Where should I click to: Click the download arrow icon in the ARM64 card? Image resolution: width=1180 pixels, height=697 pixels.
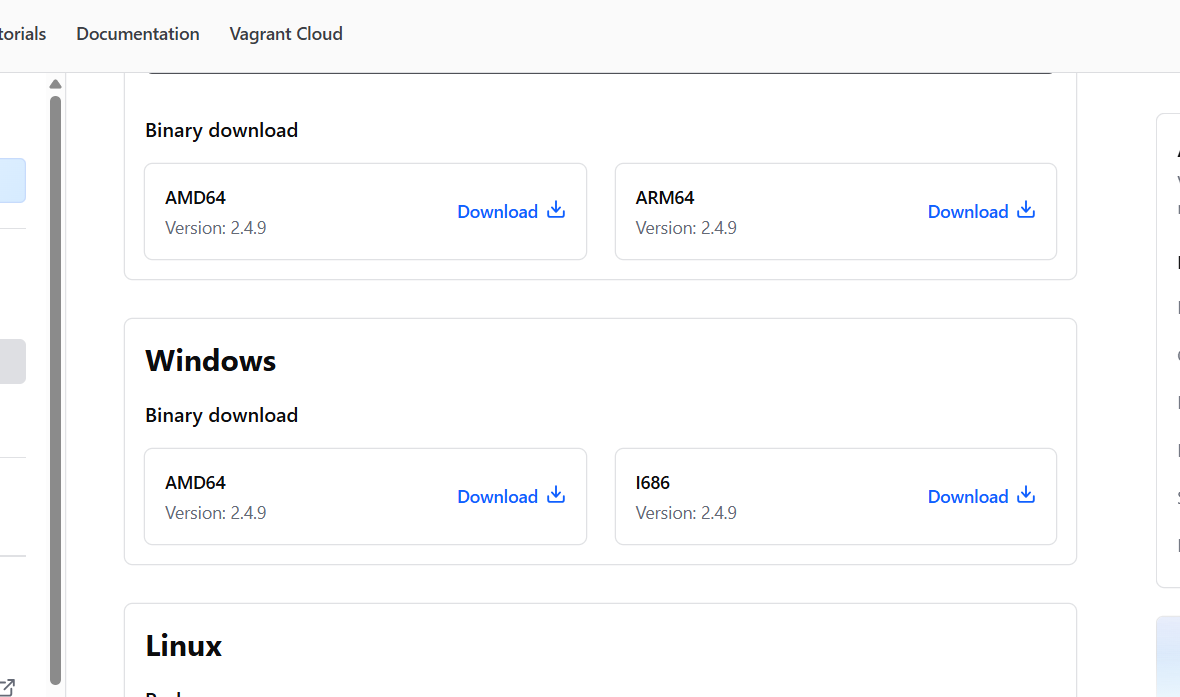[x=1026, y=210]
